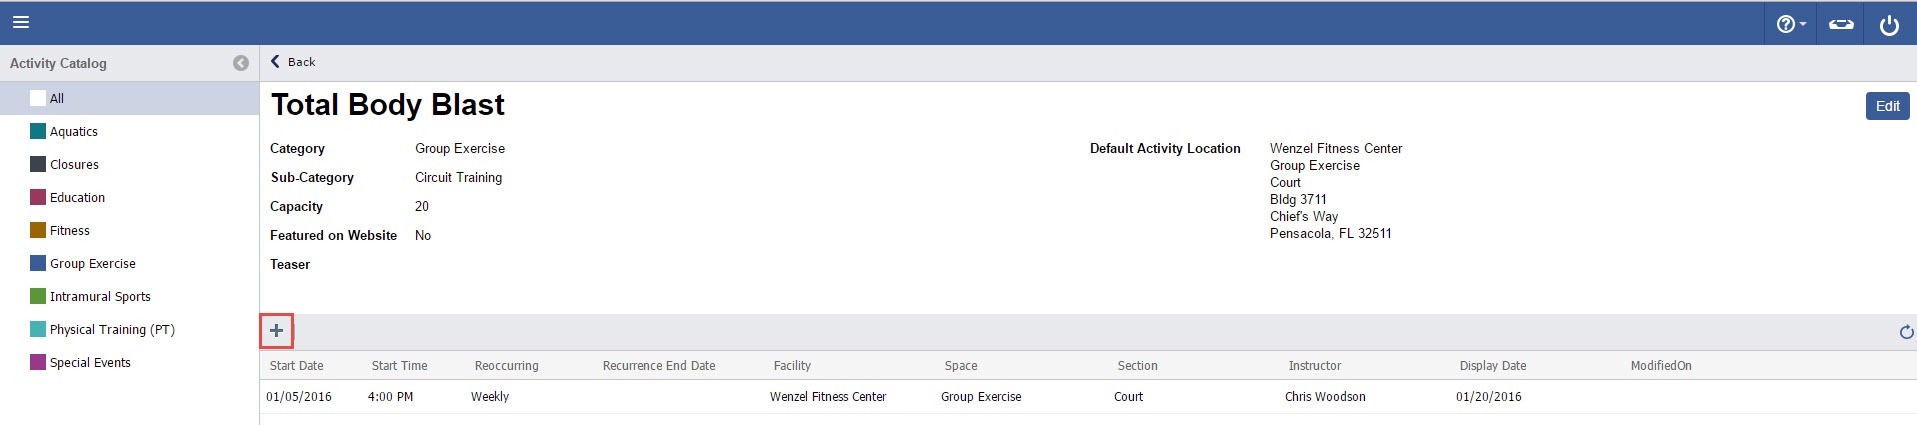Viewport: 1917px width, 425px height.
Task: Open the Education category
Action: click(77, 197)
